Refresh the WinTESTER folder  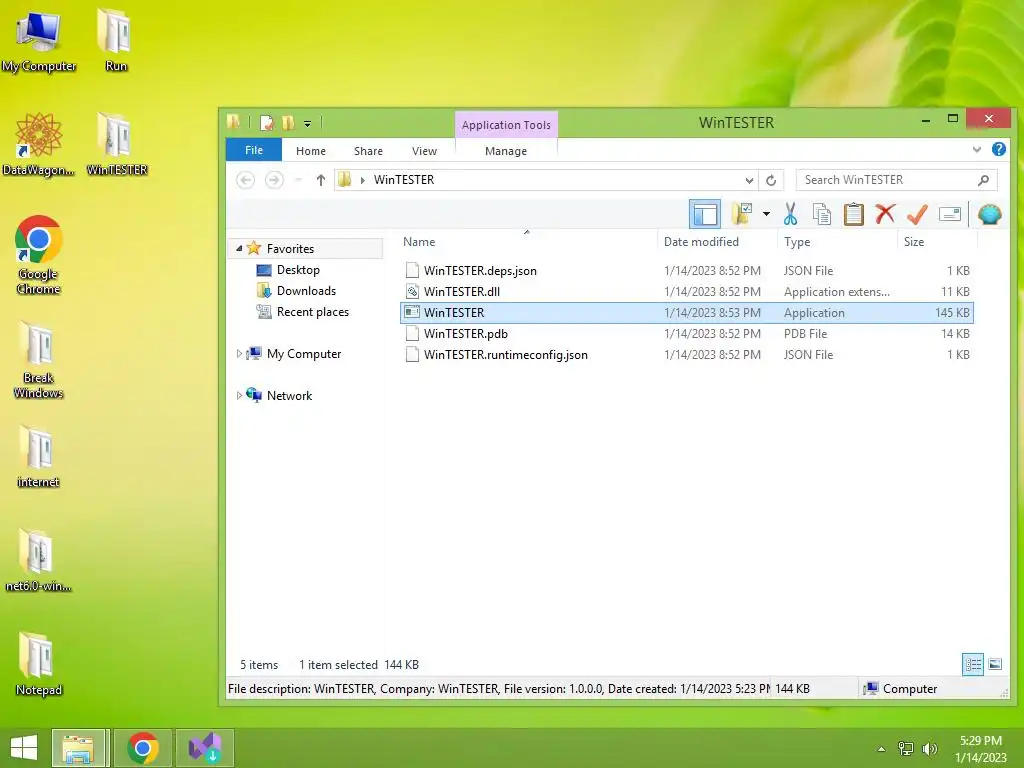tap(771, 180)
